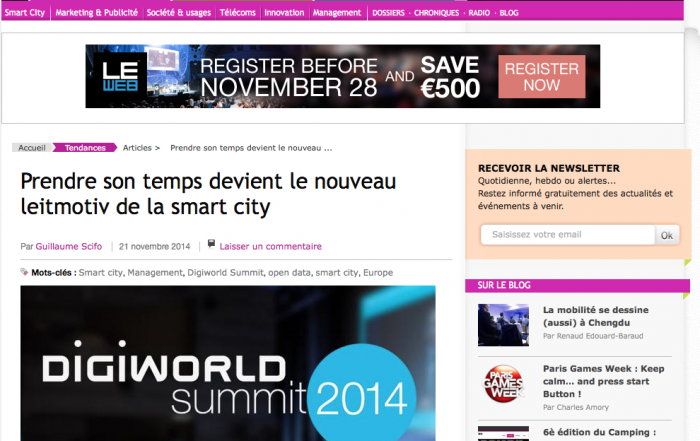The width and height of the screenshot is (700, 441).
Task: Open Société & usages section
Action: tap(179, 12)
